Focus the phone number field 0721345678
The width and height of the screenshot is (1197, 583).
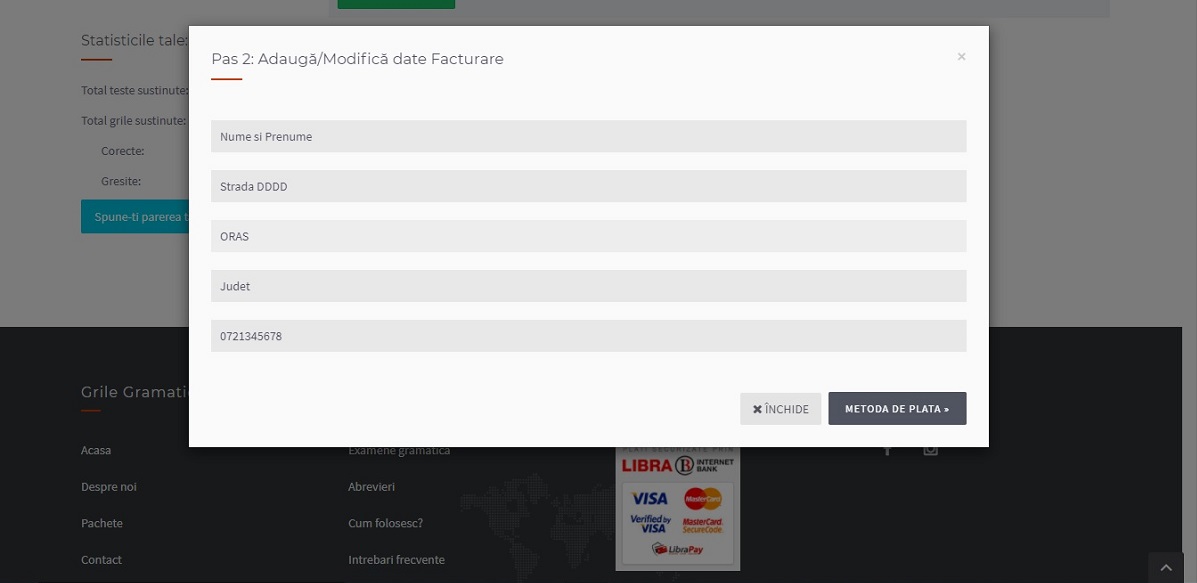tap(588, 336)
